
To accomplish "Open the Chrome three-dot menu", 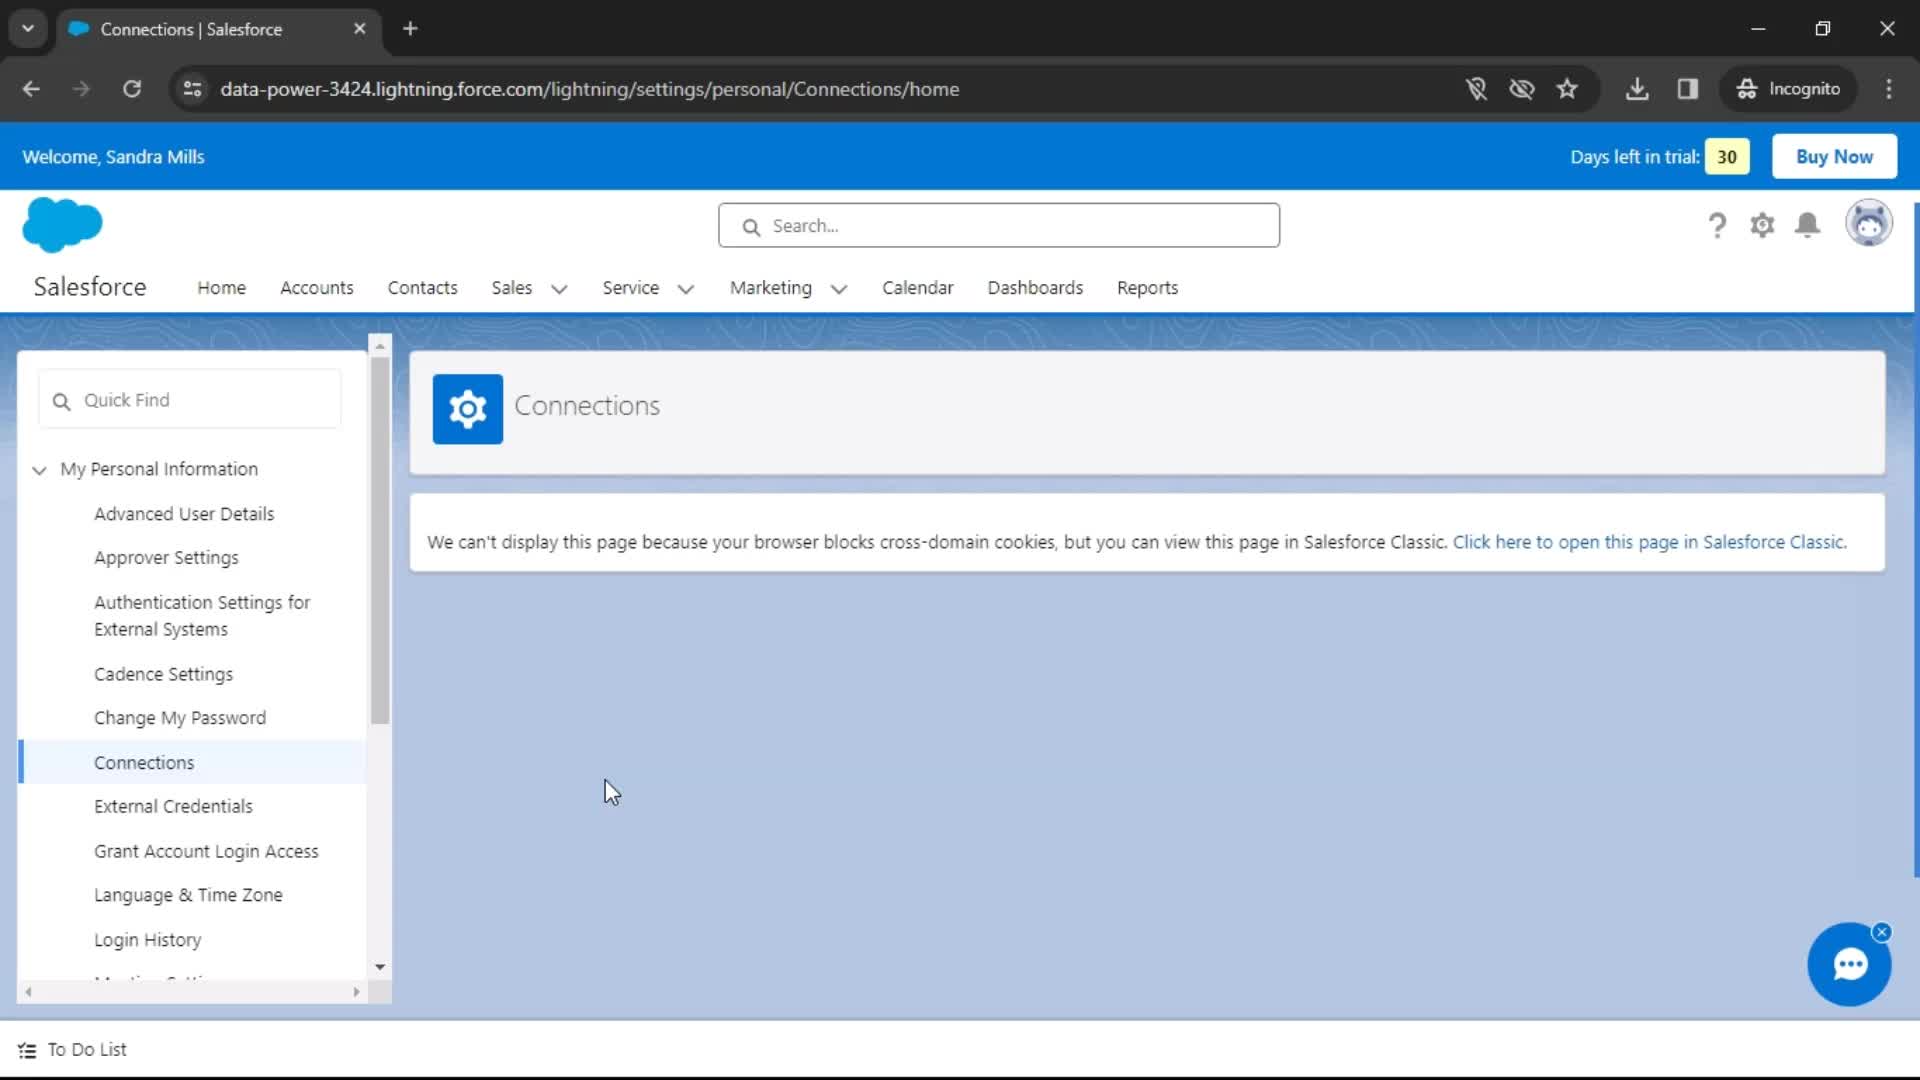I will [x=1889, y=89].
